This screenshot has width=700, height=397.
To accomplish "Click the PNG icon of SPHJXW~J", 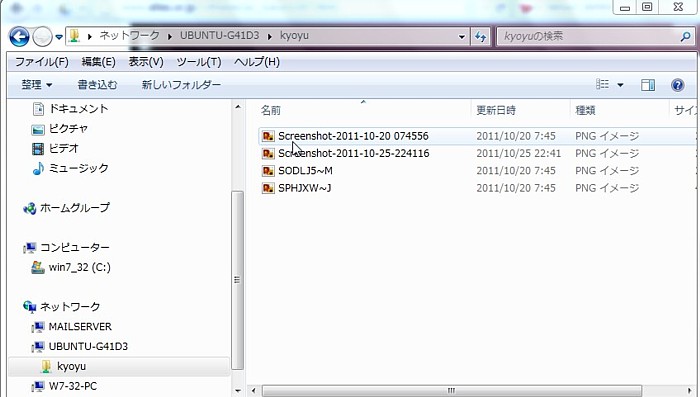I will pos(268,188).
